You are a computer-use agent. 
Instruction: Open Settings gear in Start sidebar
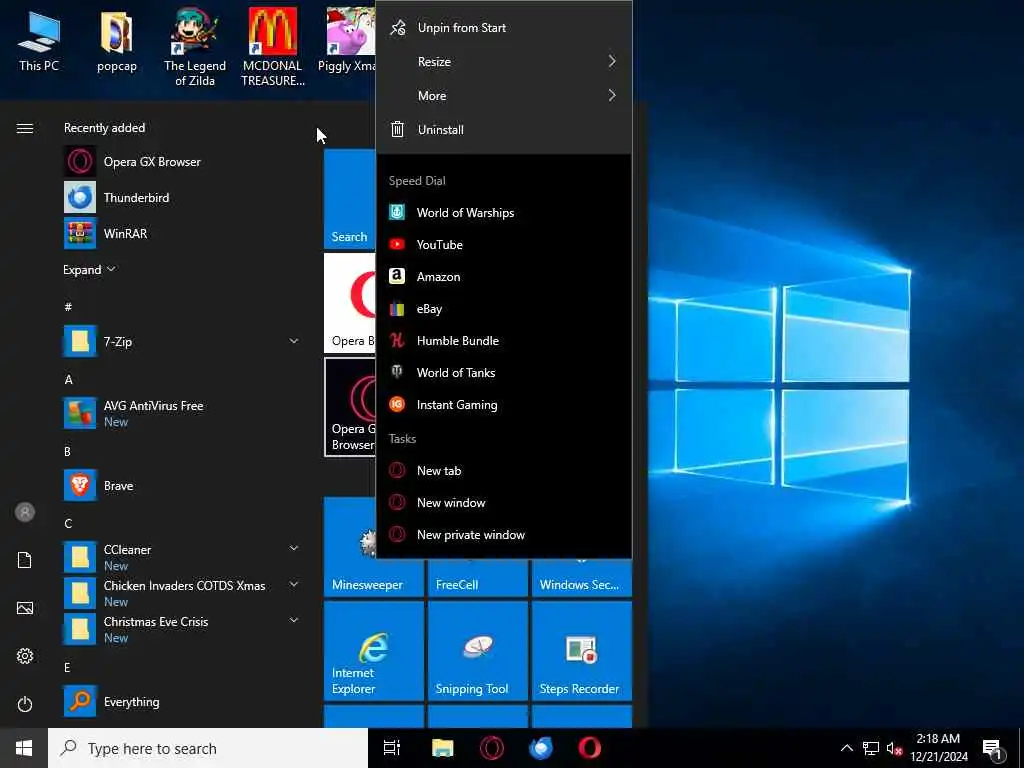point(25,656)
